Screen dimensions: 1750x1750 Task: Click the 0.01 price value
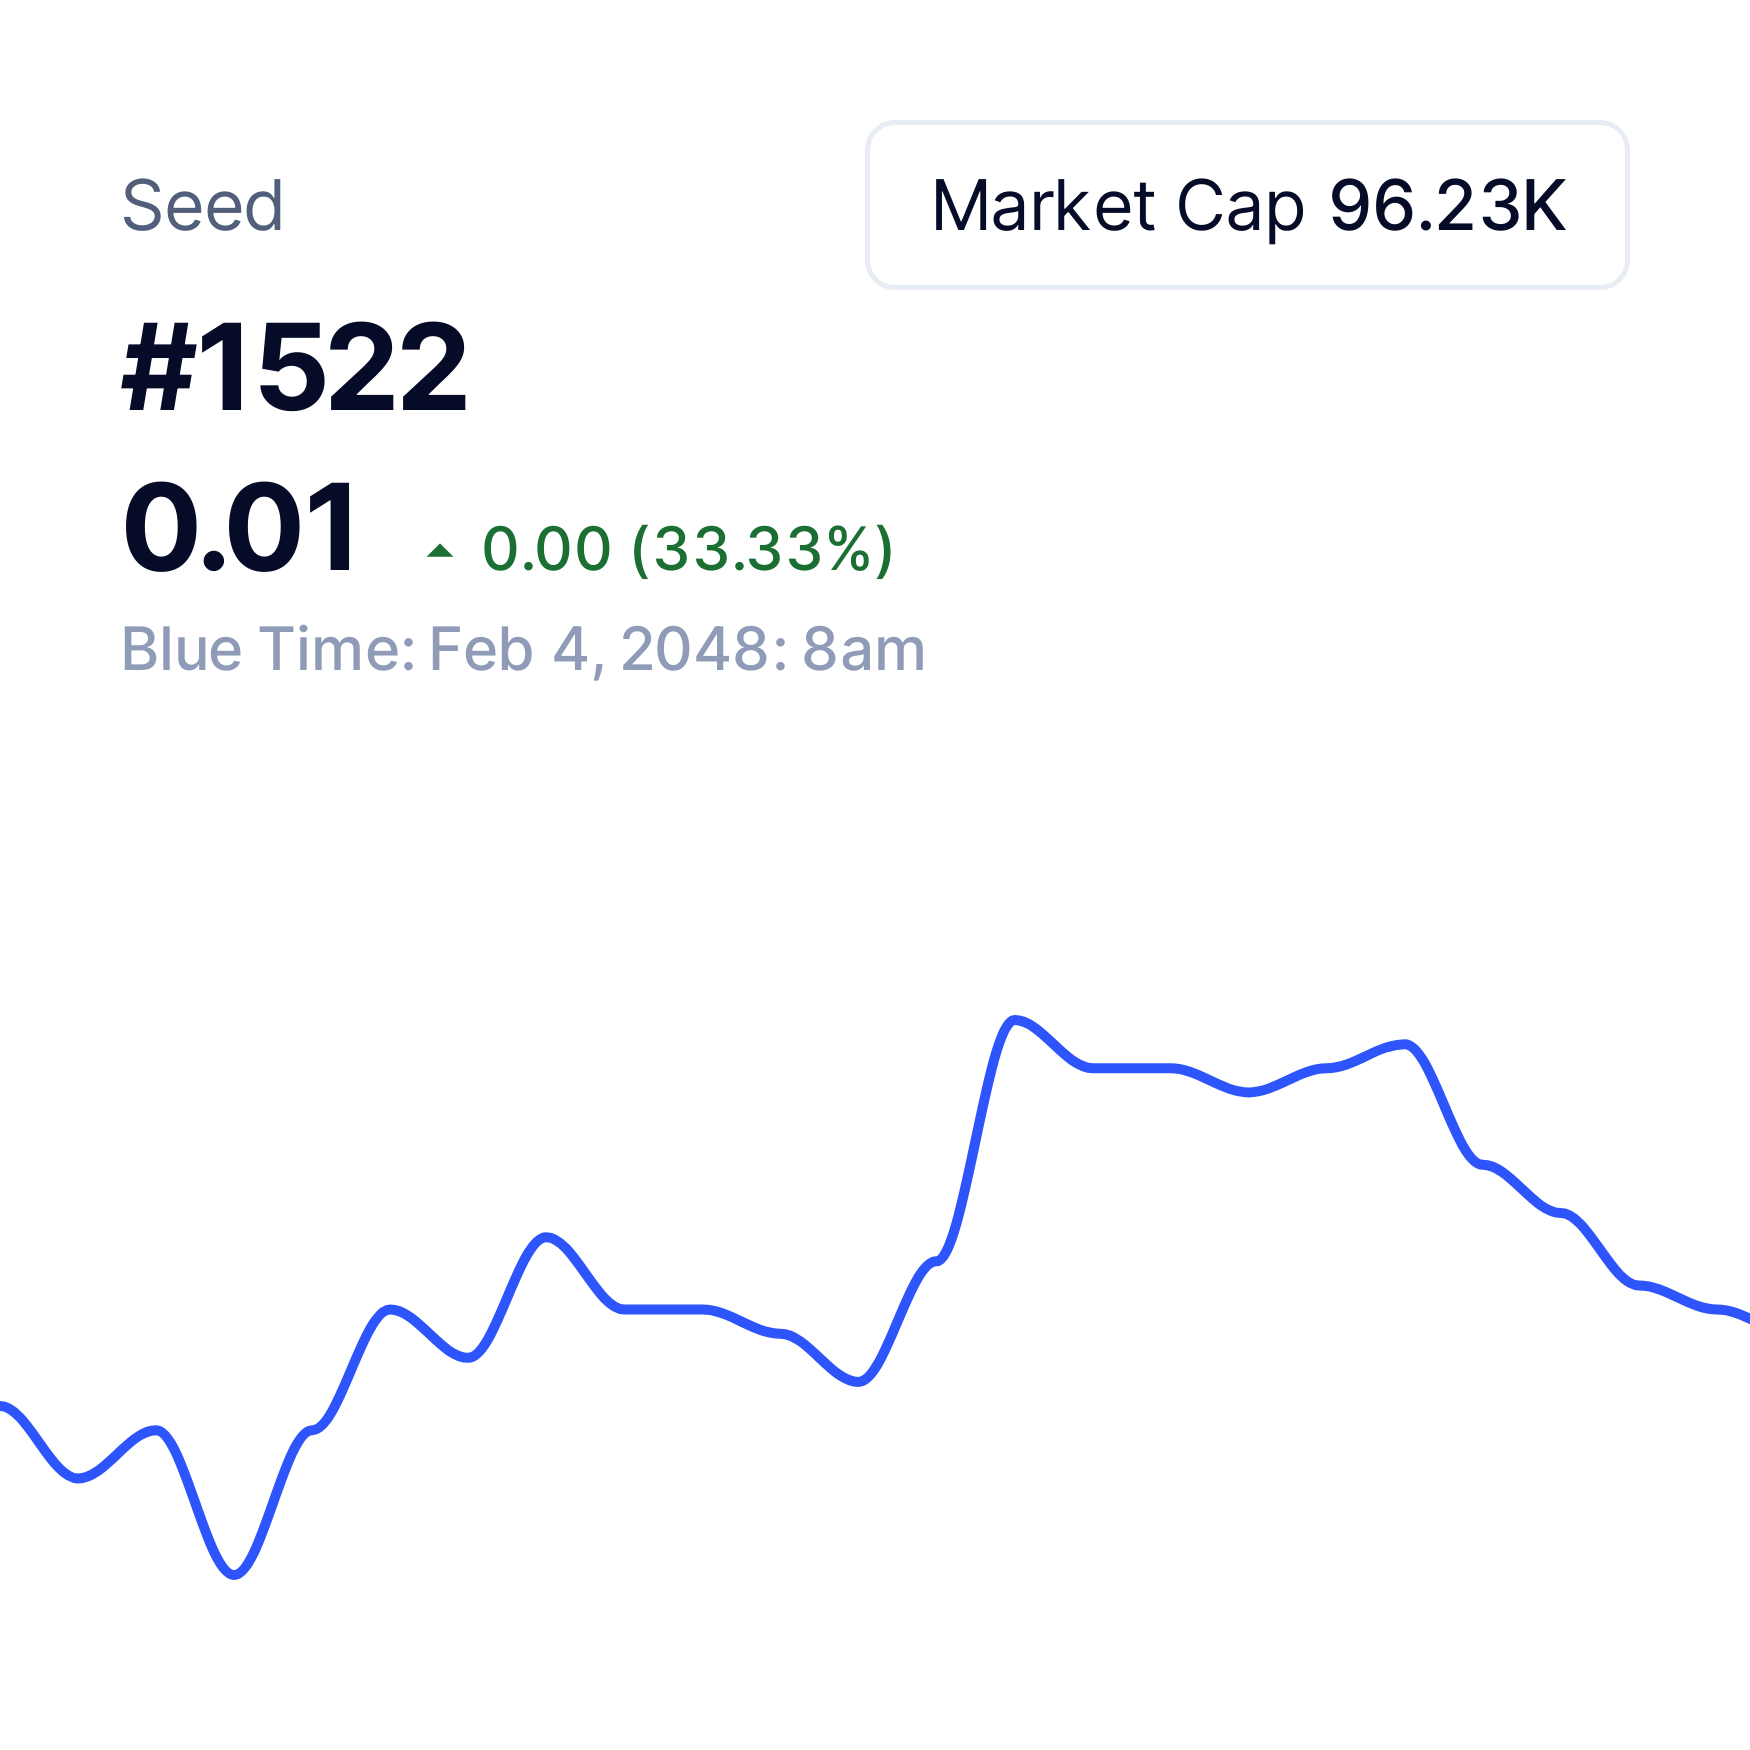tap(240, 527)
